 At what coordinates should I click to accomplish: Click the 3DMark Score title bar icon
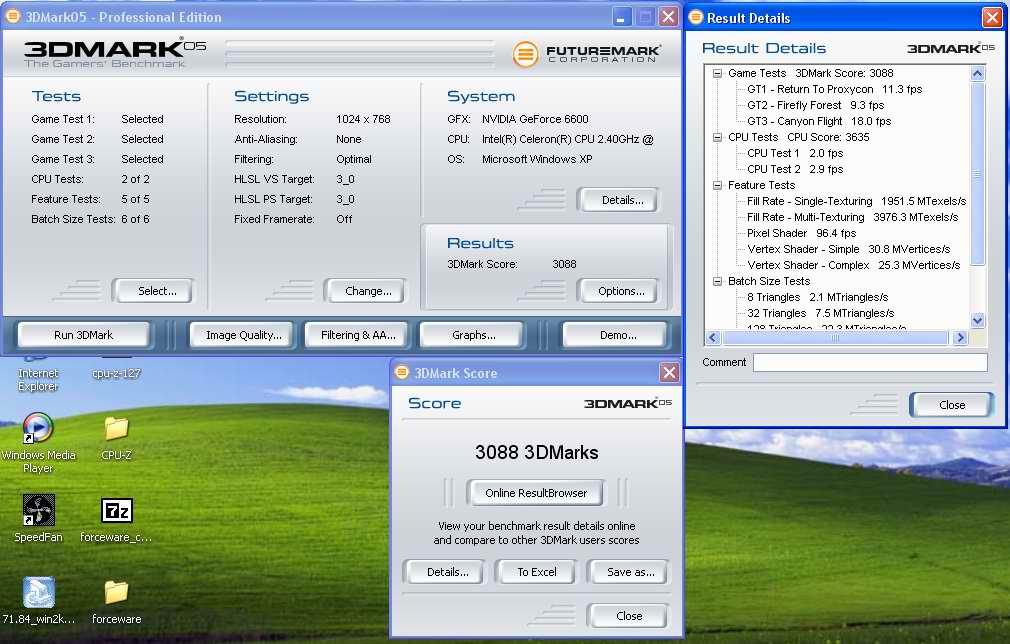pyautogui.click(x=402, y=372)
